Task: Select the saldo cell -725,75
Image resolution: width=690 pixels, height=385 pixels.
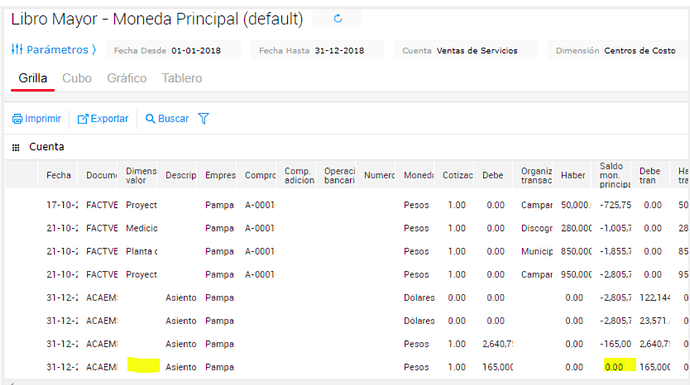Action: 615,205
